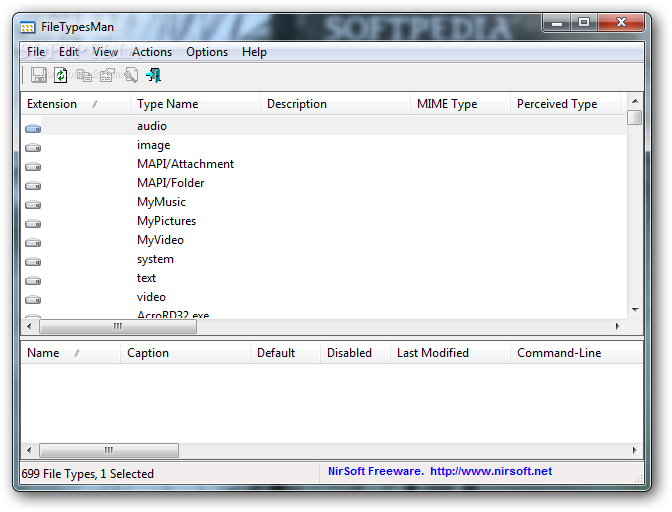This screenshot has width=672, height=512.
Task: Click the icon beside text row
Action: pyautogui.click(x=33, y=281)
